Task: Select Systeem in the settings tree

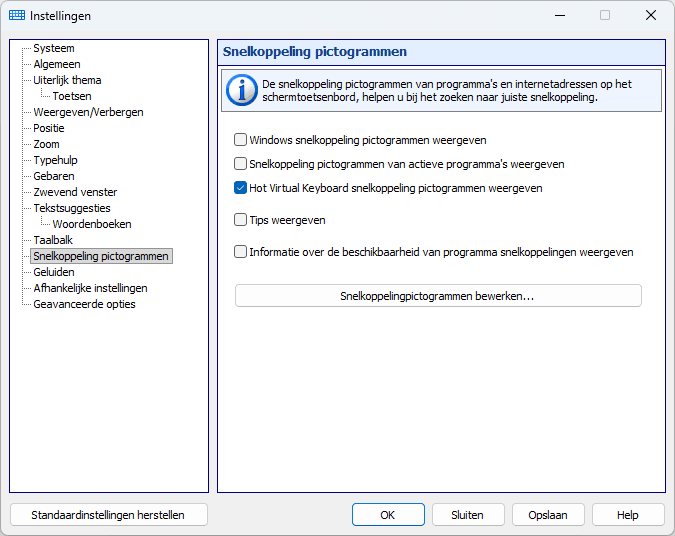Action: pyautogui.click(x=54, y=48)
